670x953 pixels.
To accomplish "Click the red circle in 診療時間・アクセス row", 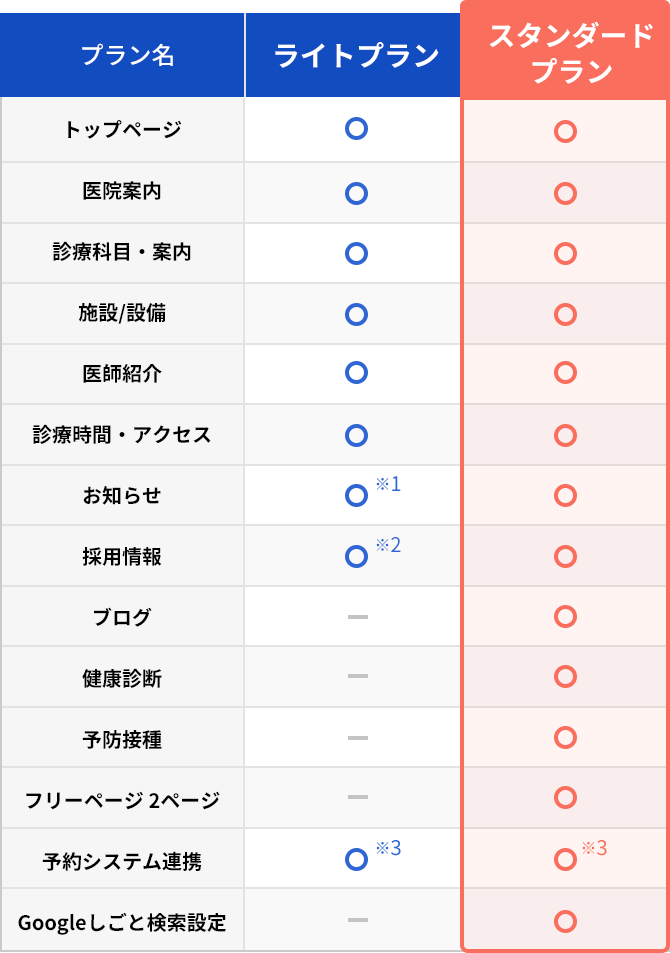I will pyautogui.click(x=565, y=435).
